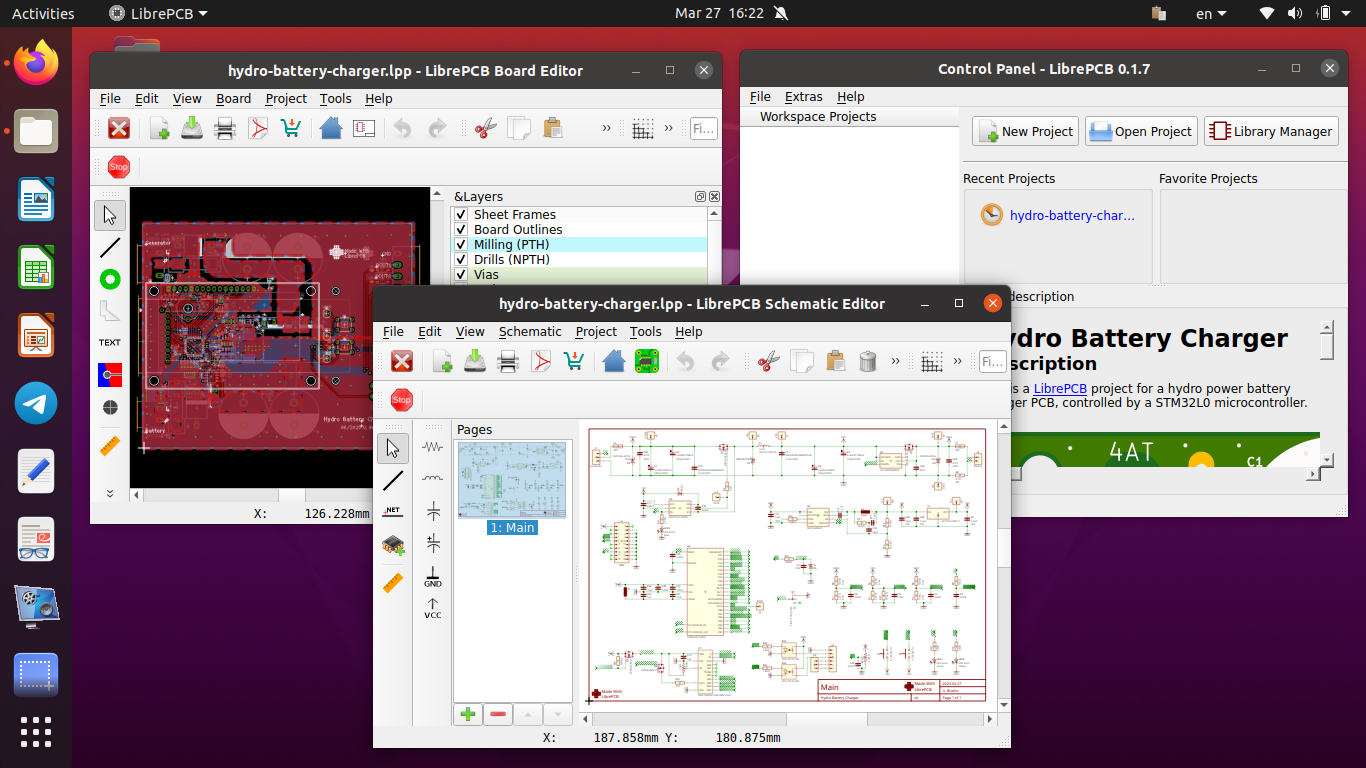Screen dimensions: 1366x768
Task: Add a GND symbol to the schematic
Action: (433, 576)
